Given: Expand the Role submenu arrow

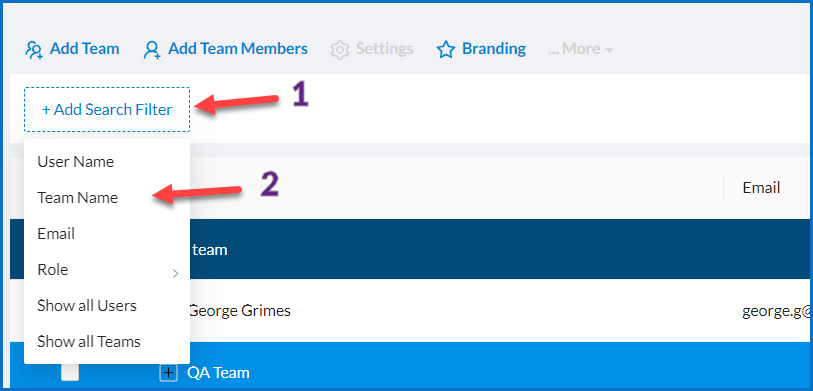Looking at the screenshot, I should (x=176, y=273).
